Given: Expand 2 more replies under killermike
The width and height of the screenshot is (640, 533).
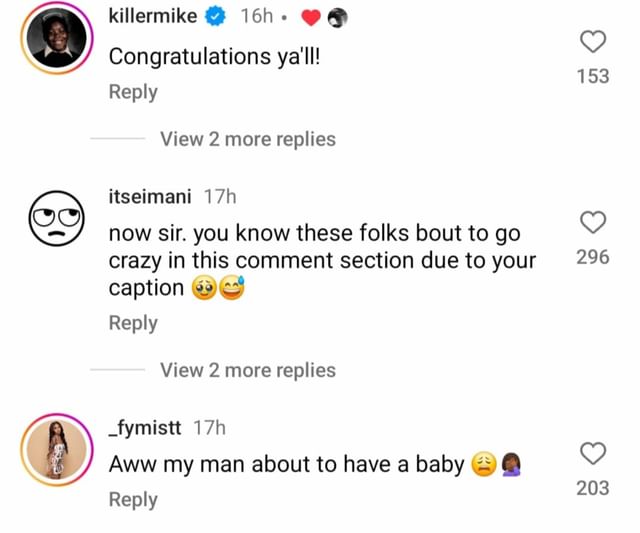Looking at the screenshot, I should tap(247, 139).
